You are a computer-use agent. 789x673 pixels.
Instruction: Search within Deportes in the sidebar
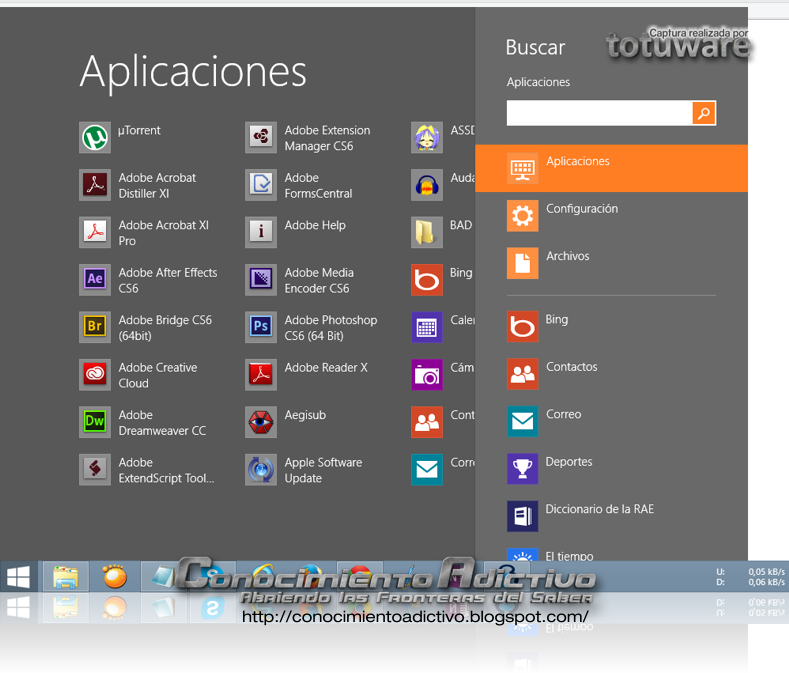pyautogui.click(x=611, y=468)
